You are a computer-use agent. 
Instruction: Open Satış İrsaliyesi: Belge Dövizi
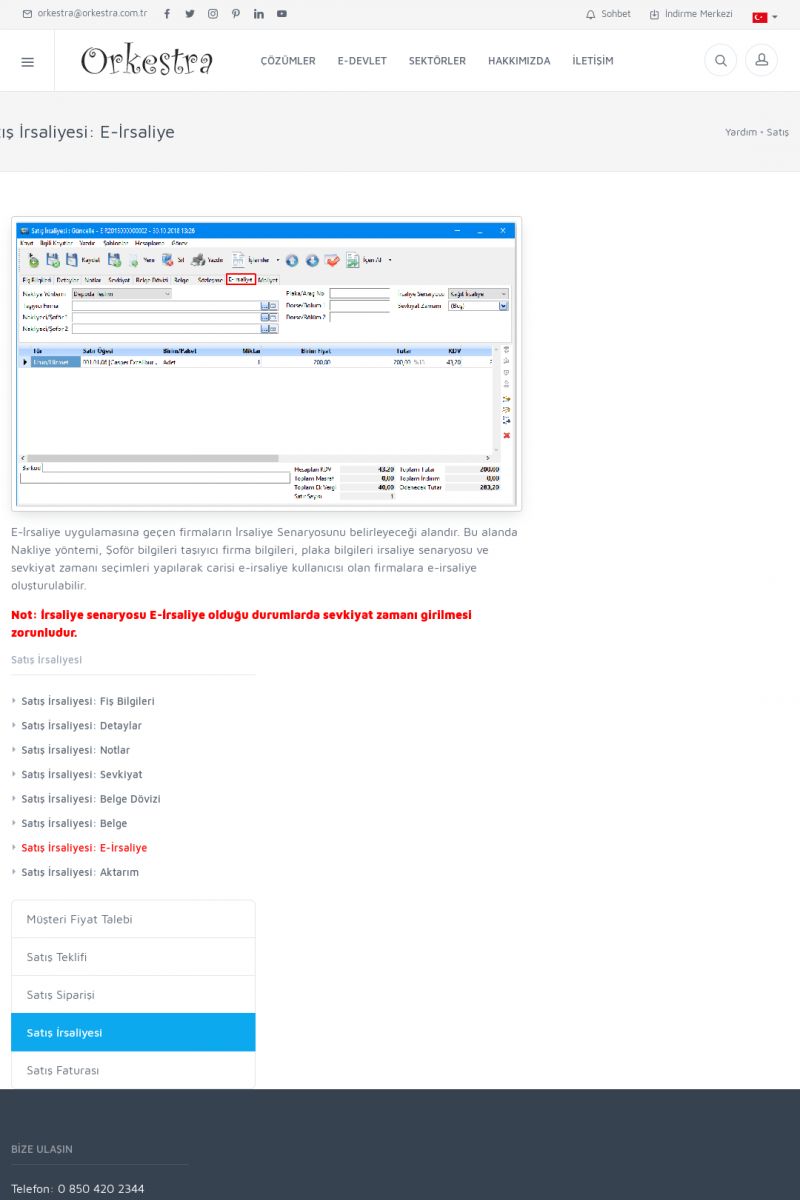[x=91, y=799]
